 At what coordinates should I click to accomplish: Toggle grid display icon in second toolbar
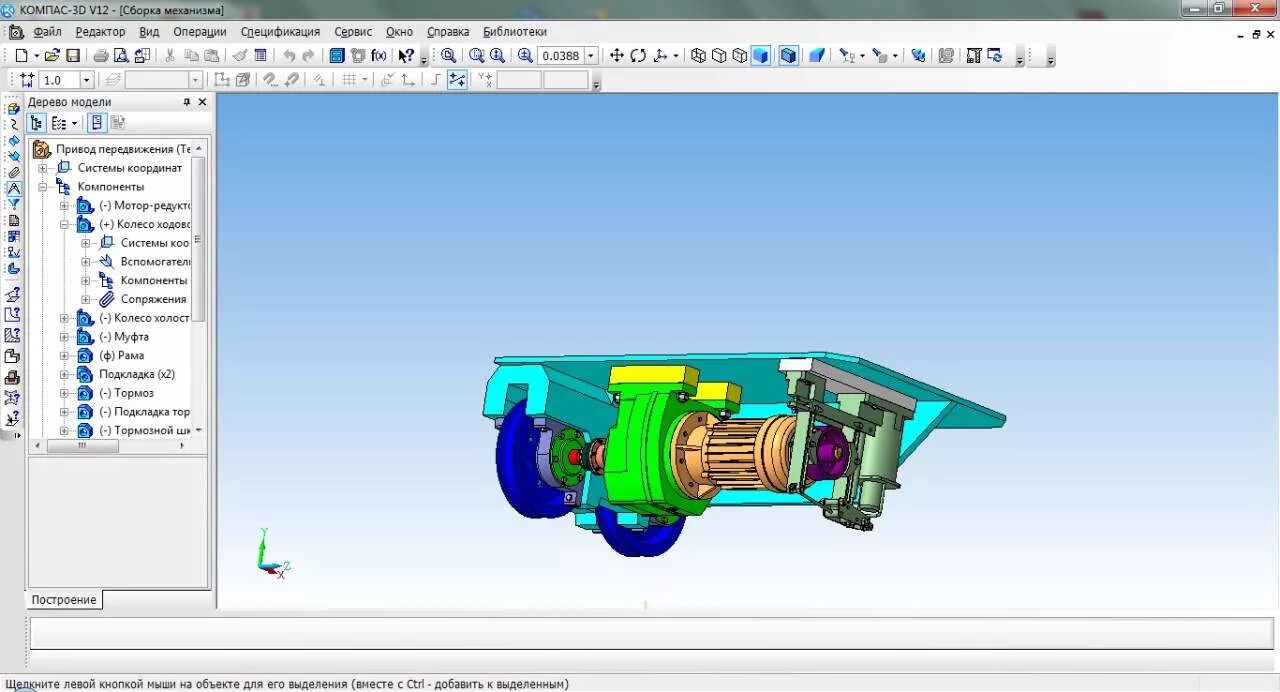click(349, 80)
